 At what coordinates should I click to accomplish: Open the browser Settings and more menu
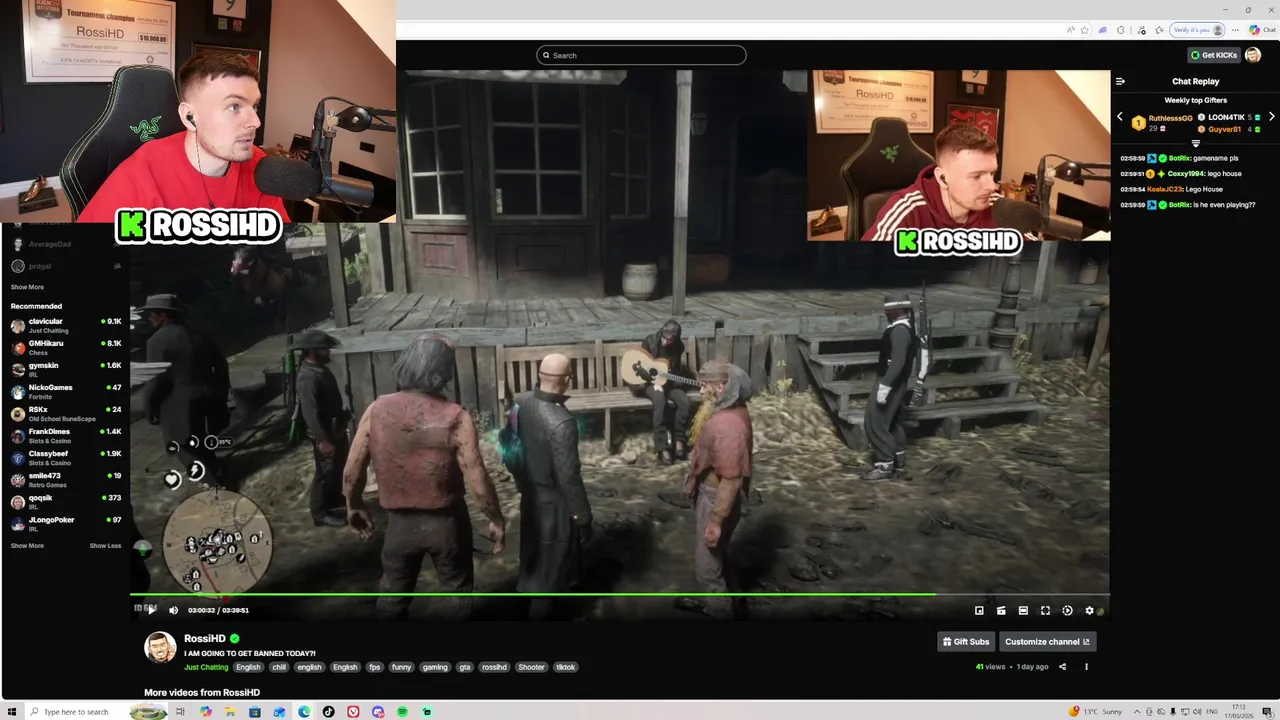(x=1233, y=30)
